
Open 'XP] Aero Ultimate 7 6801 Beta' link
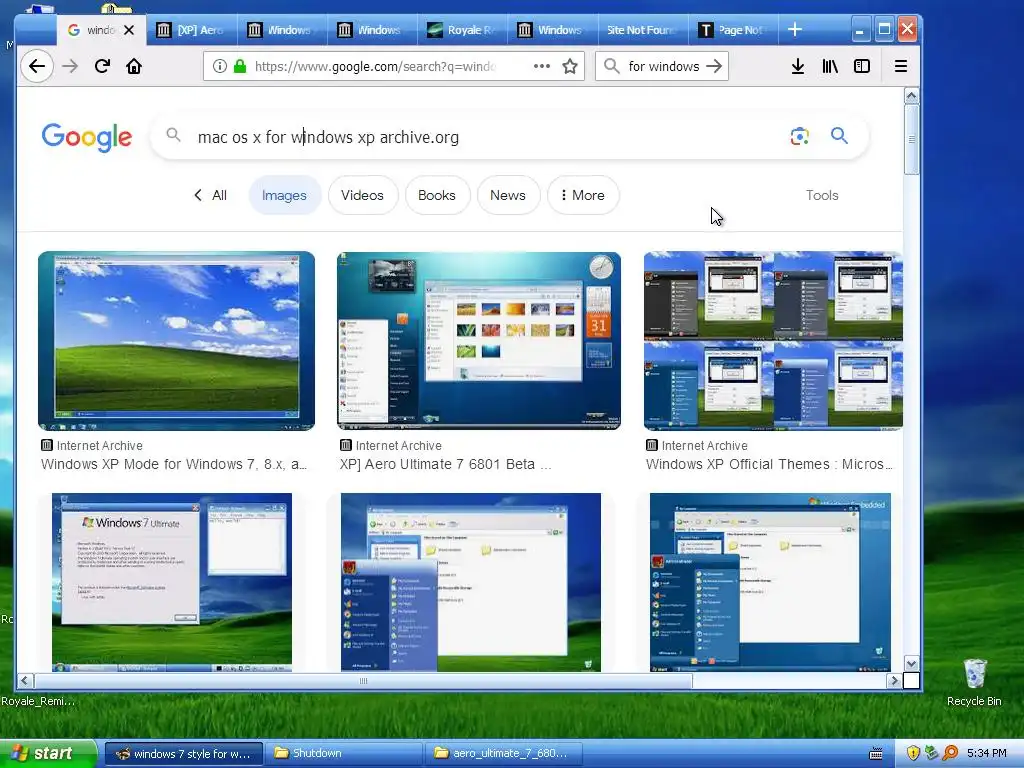point(445,464)
